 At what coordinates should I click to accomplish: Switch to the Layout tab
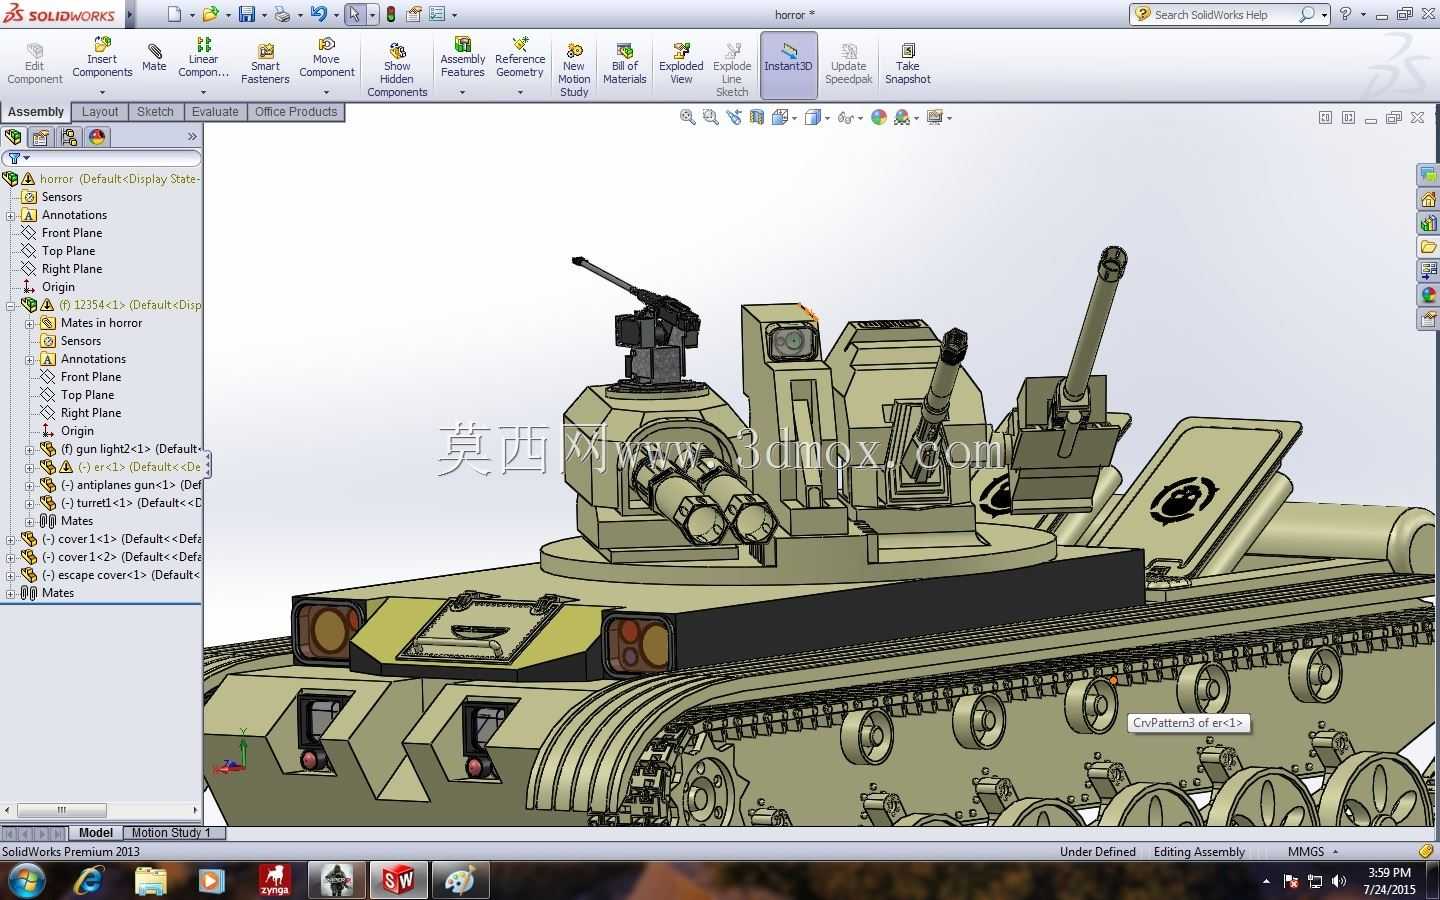[x=100, y=112]
